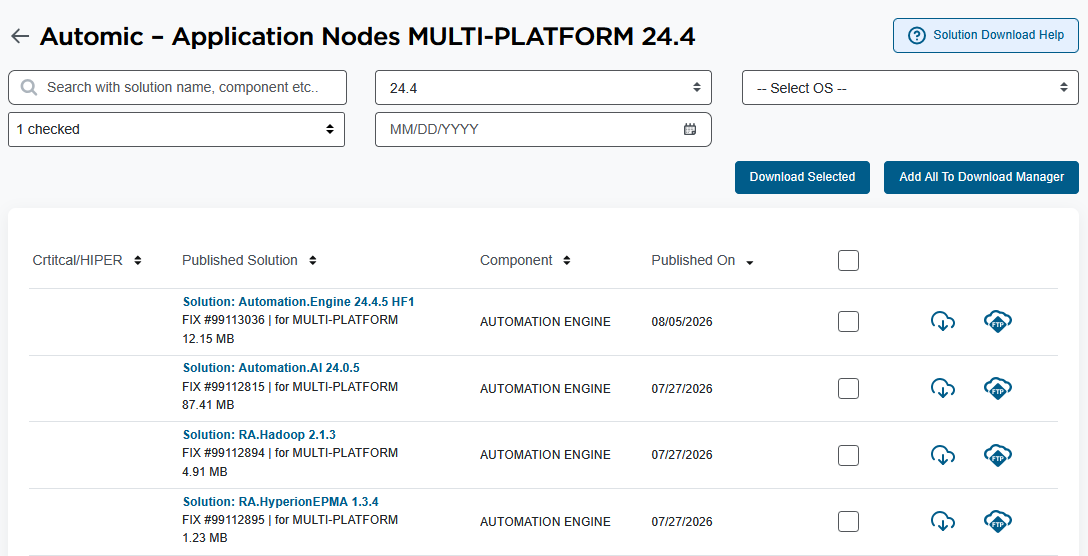Click 07/27/2026 in RA.Hadoop row
The image size is (1088, 556).
pos(681,455)
